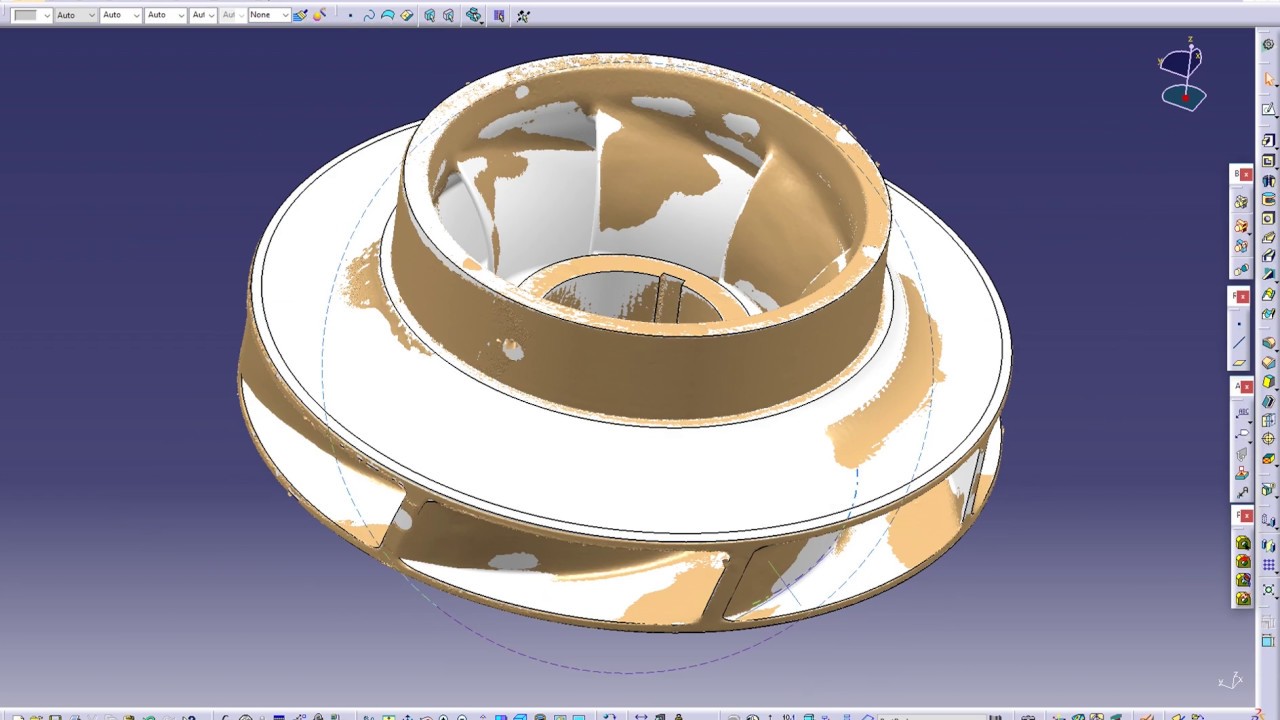Click the Assemble icon in the B toolbar
This screenshot has width=1280, height=720.
[1240, 202]
